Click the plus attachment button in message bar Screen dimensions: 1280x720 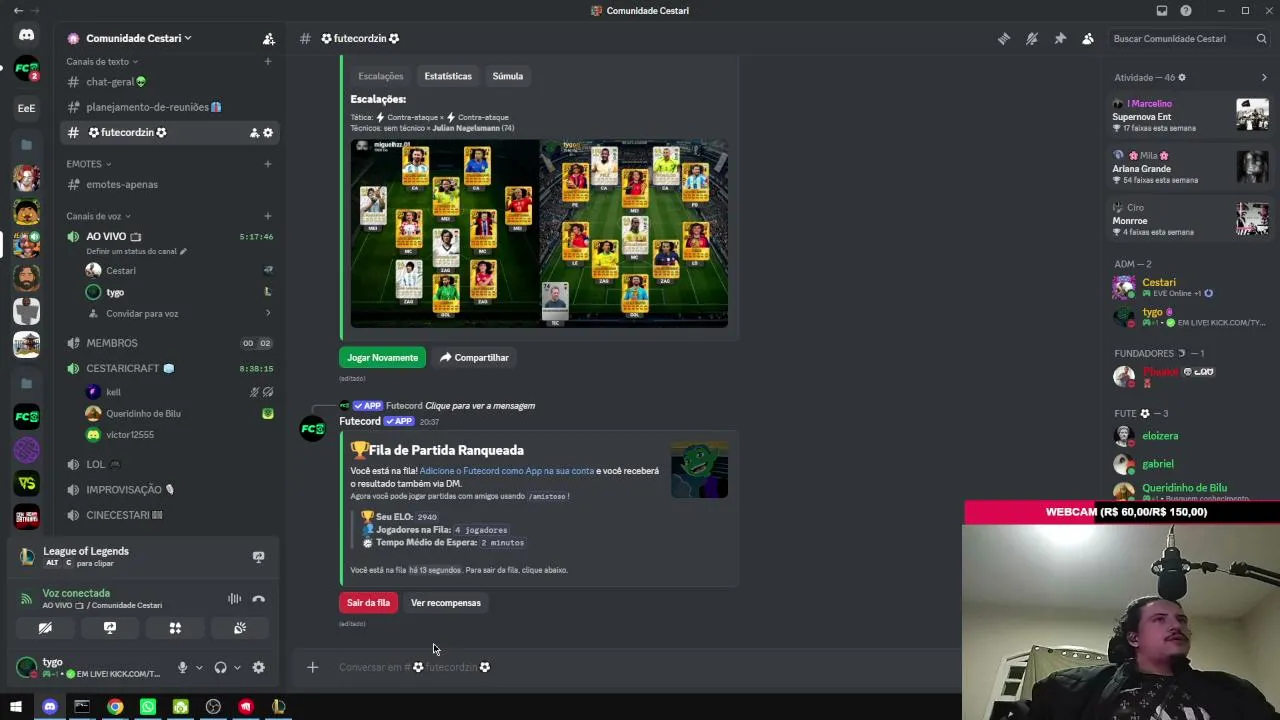click(312, 667)
